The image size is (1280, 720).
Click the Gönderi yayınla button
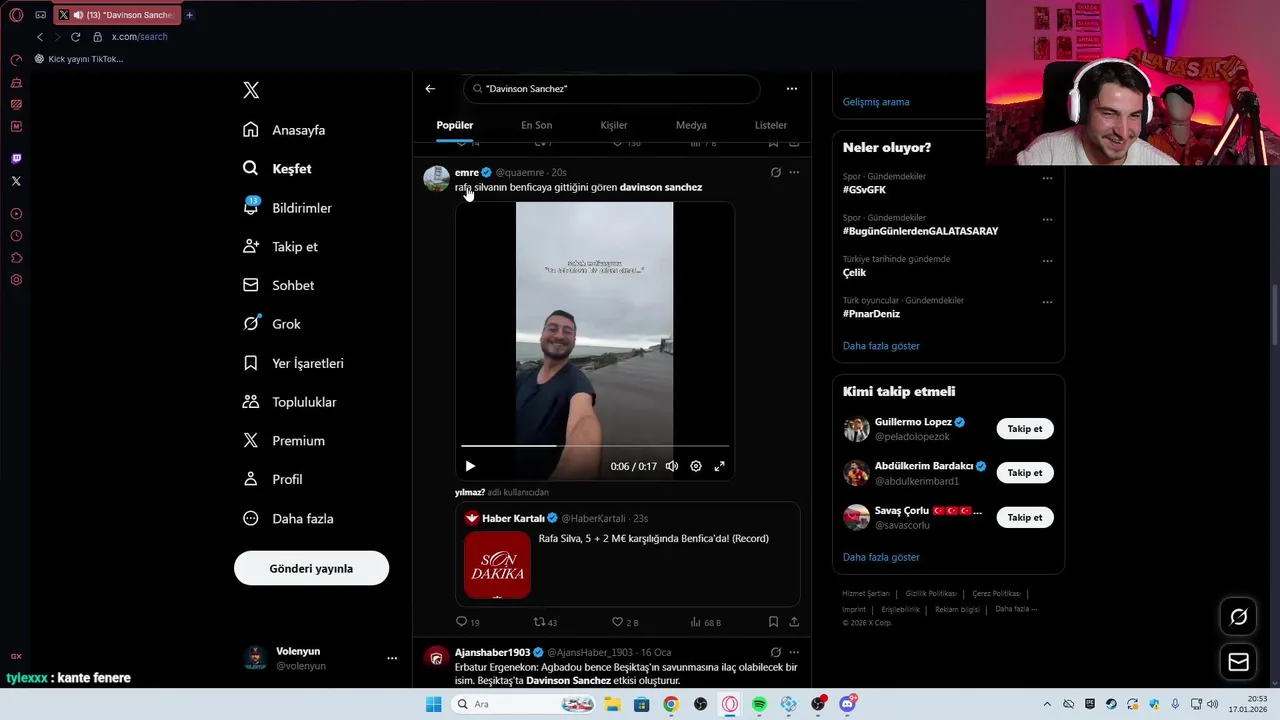[311, 568]
